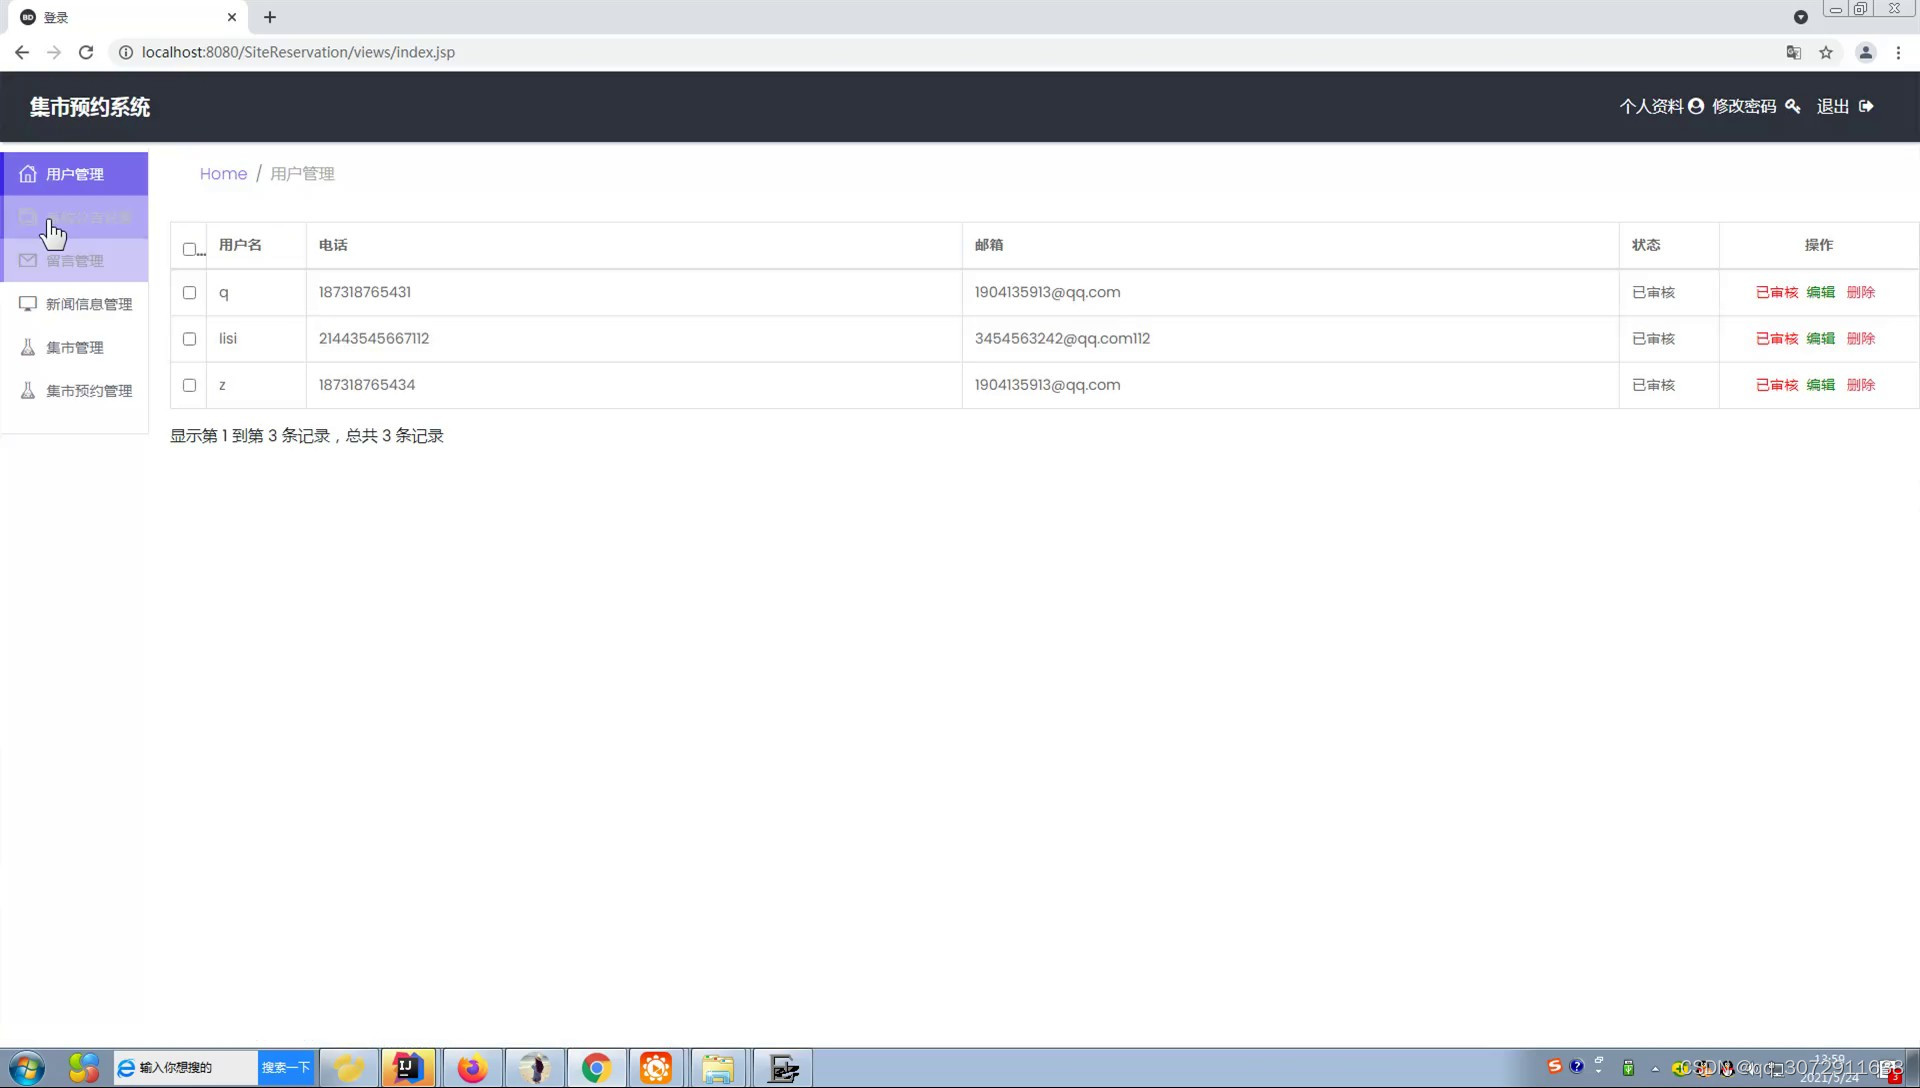Screen dimensions: 1920x1088
Task: Open a new browser tab
Action: (x=270, y=17)
